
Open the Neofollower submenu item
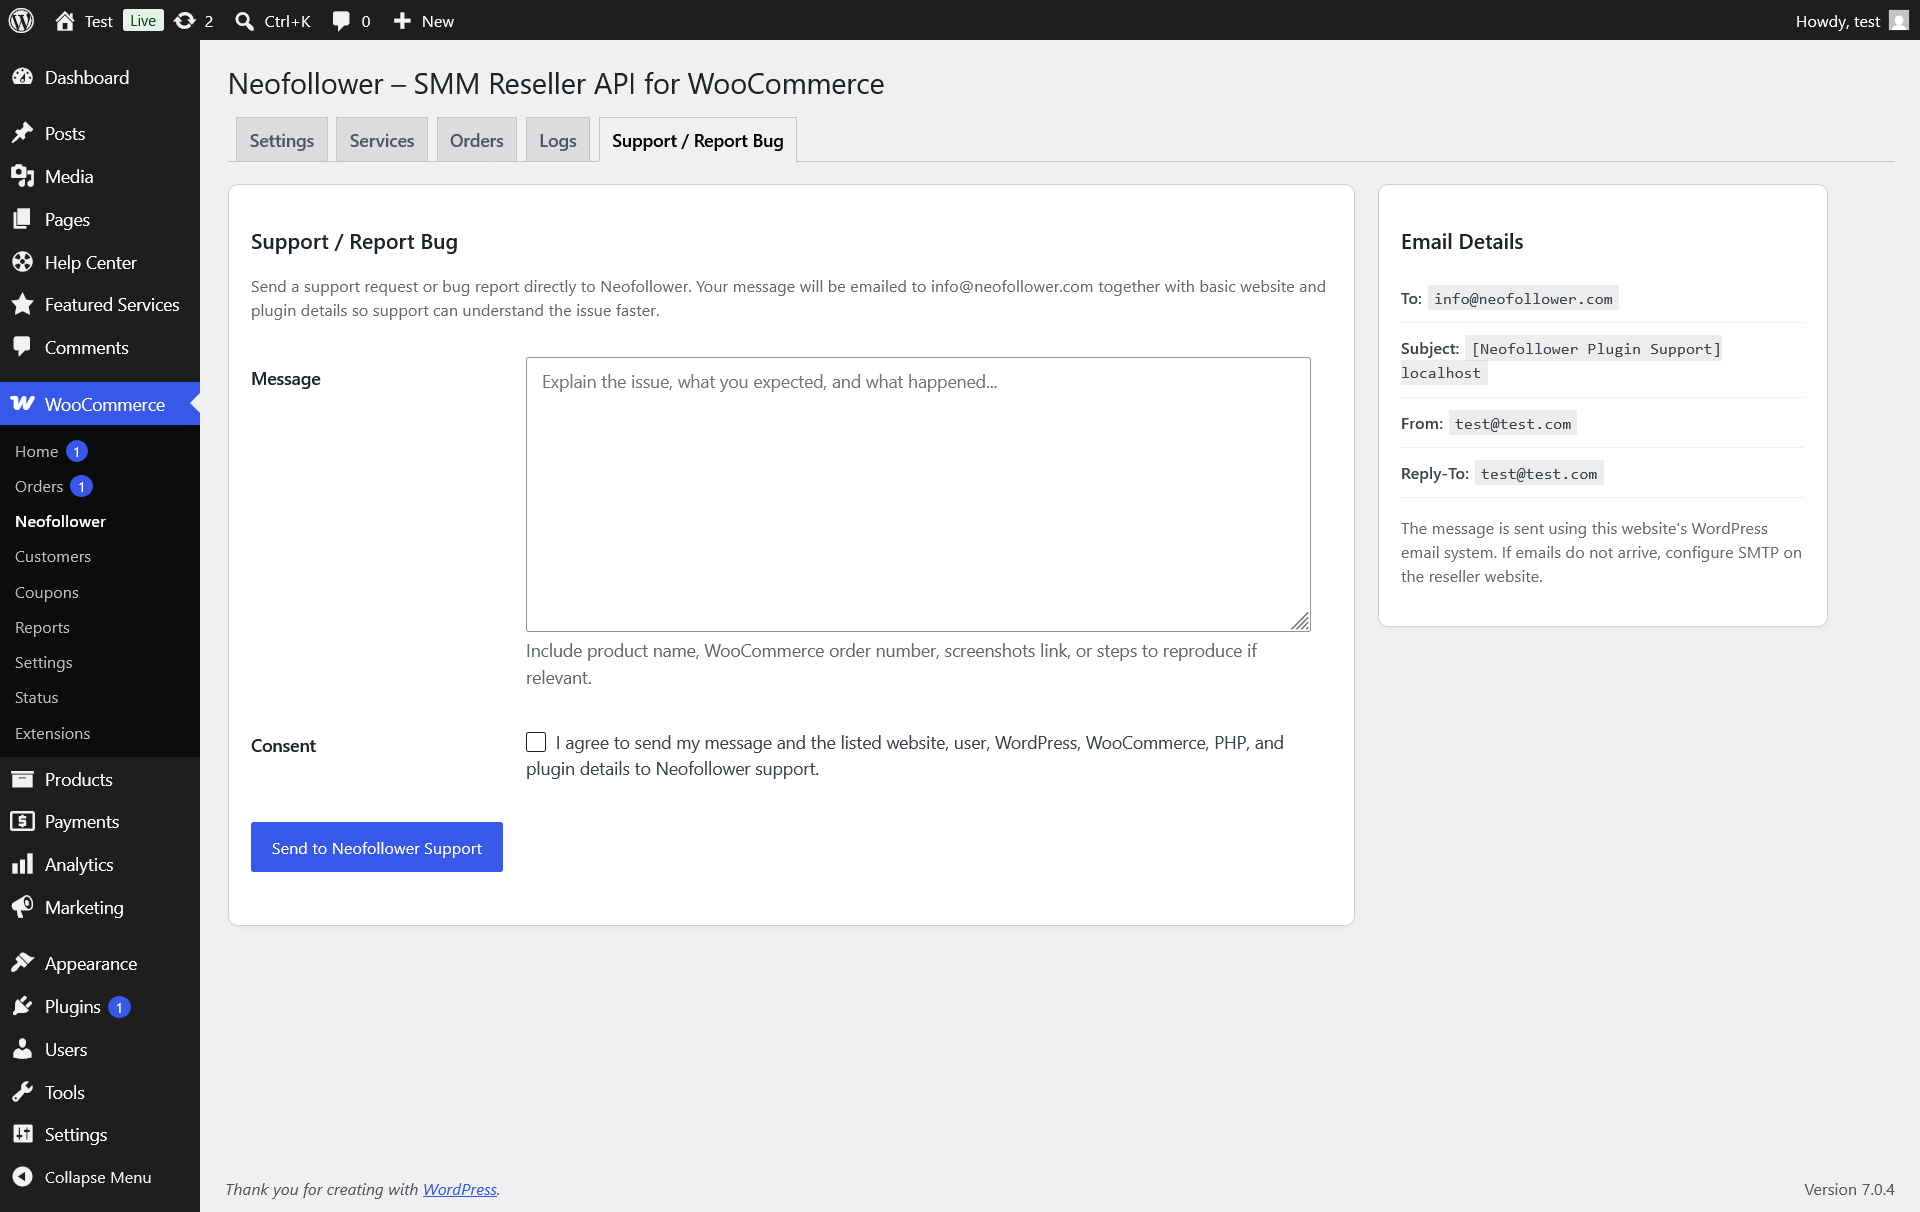(x=60, y=521)
